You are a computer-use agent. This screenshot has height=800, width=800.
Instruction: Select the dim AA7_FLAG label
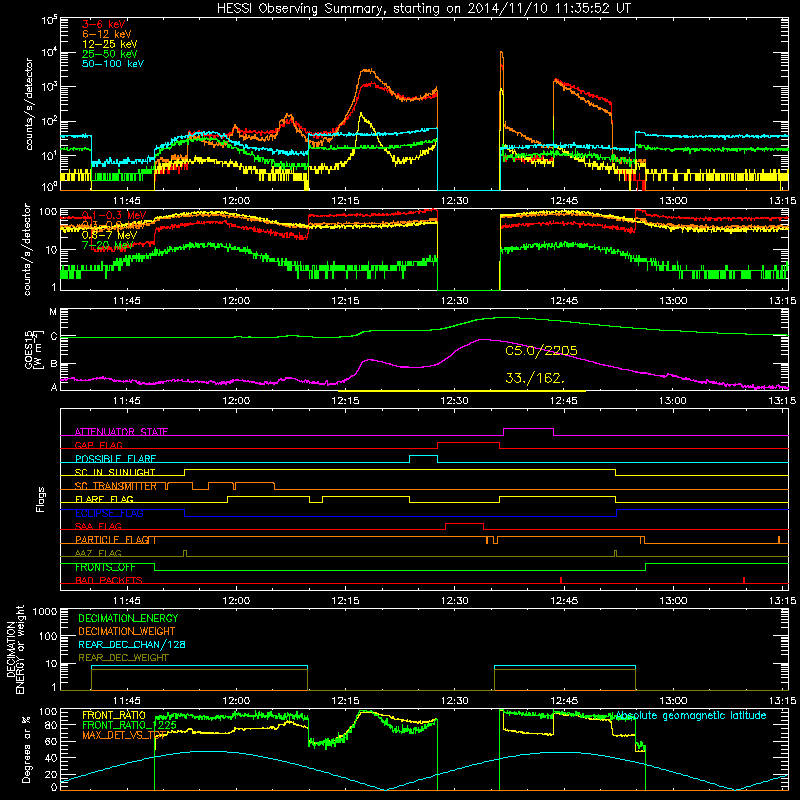tap(98, 554)
